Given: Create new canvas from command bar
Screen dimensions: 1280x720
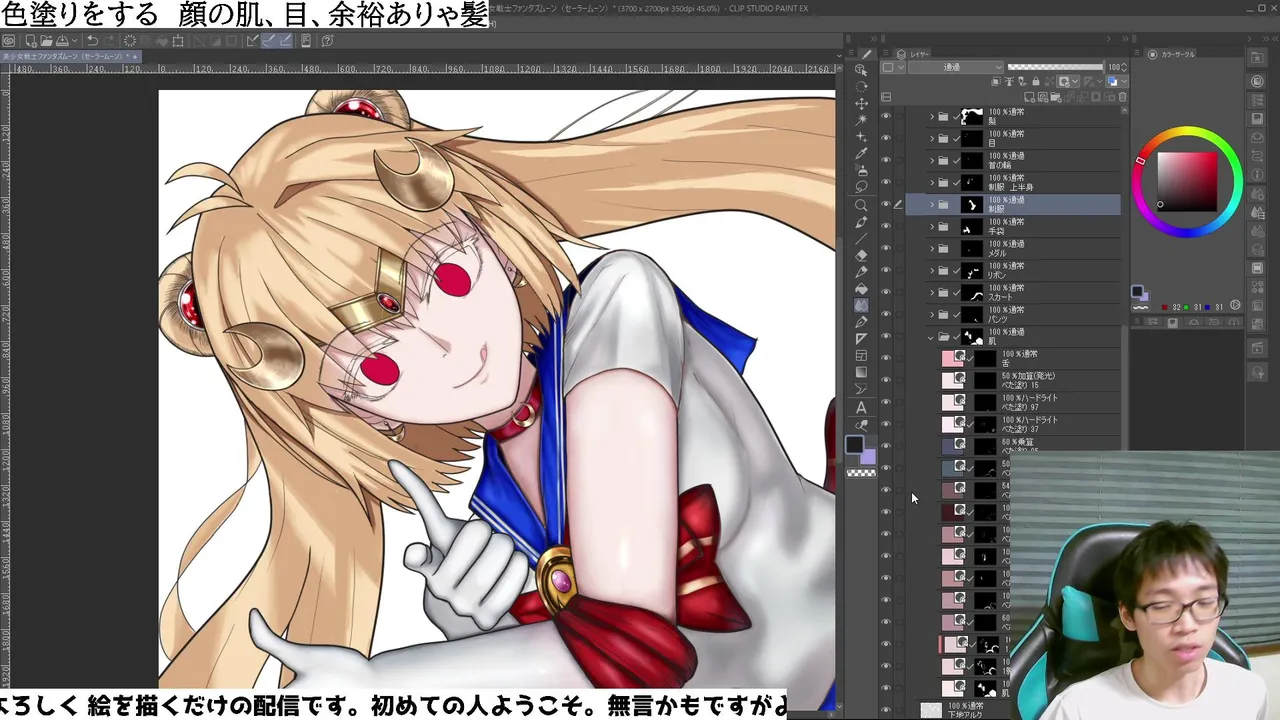Looking at the screenshot, I should coord(30,41).
